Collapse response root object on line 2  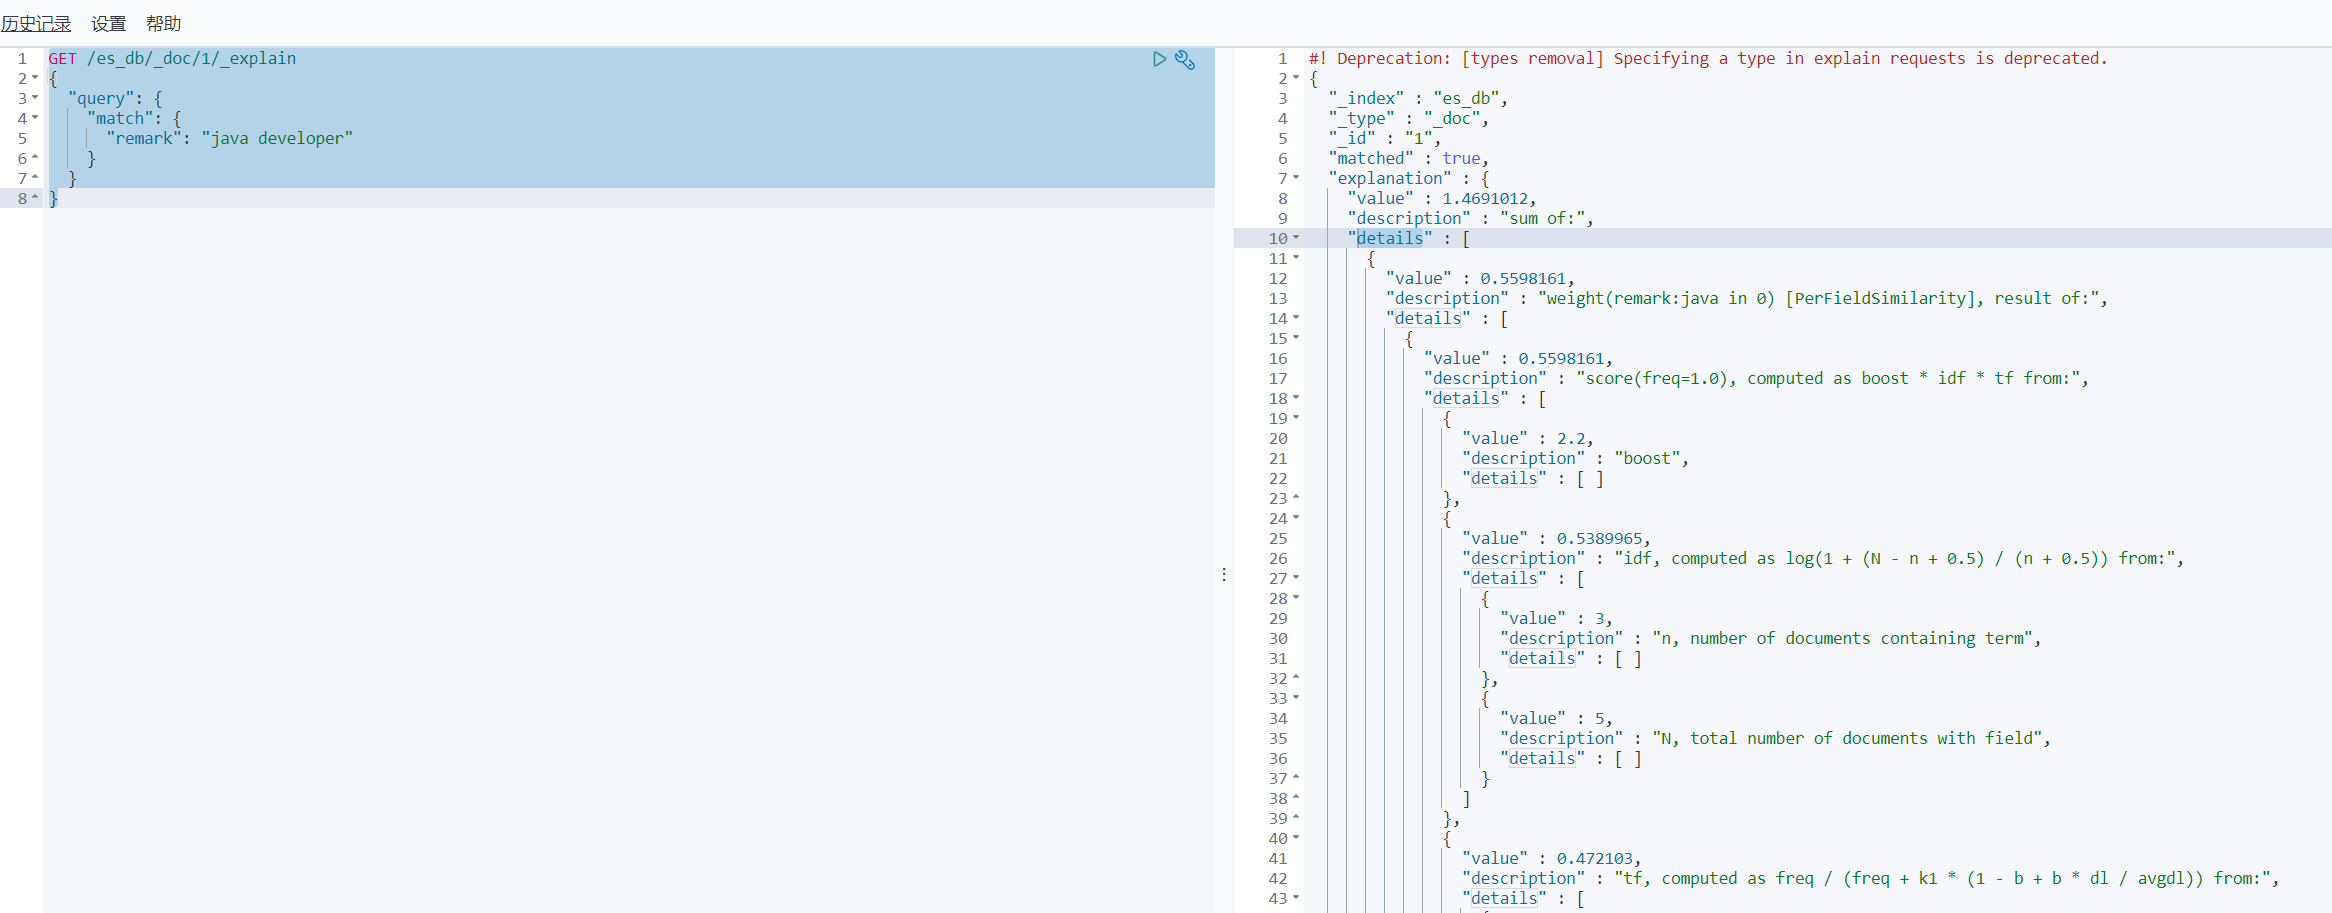[x=1296, y=78]
